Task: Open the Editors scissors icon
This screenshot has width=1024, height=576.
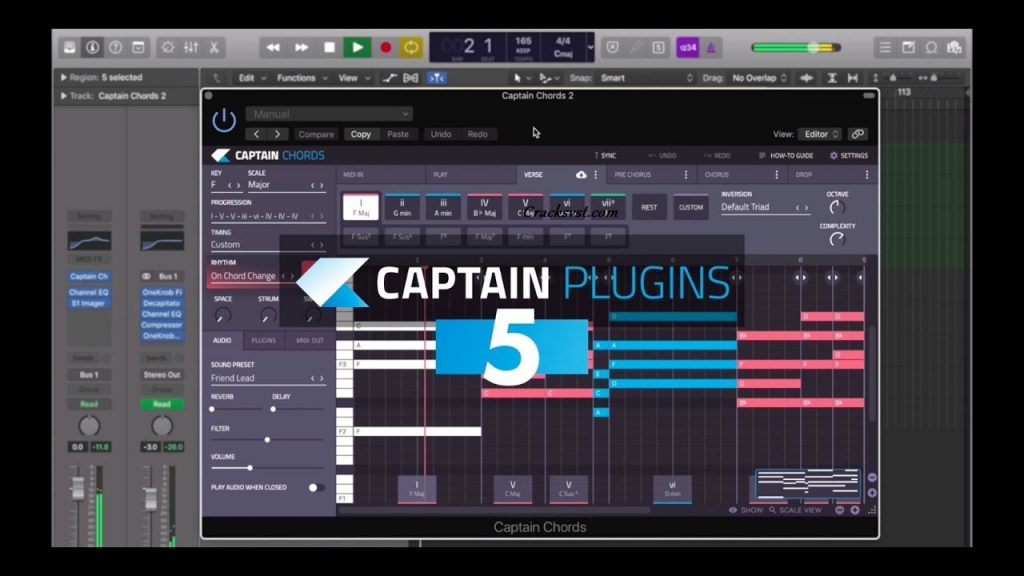Action: pos(214,47)
